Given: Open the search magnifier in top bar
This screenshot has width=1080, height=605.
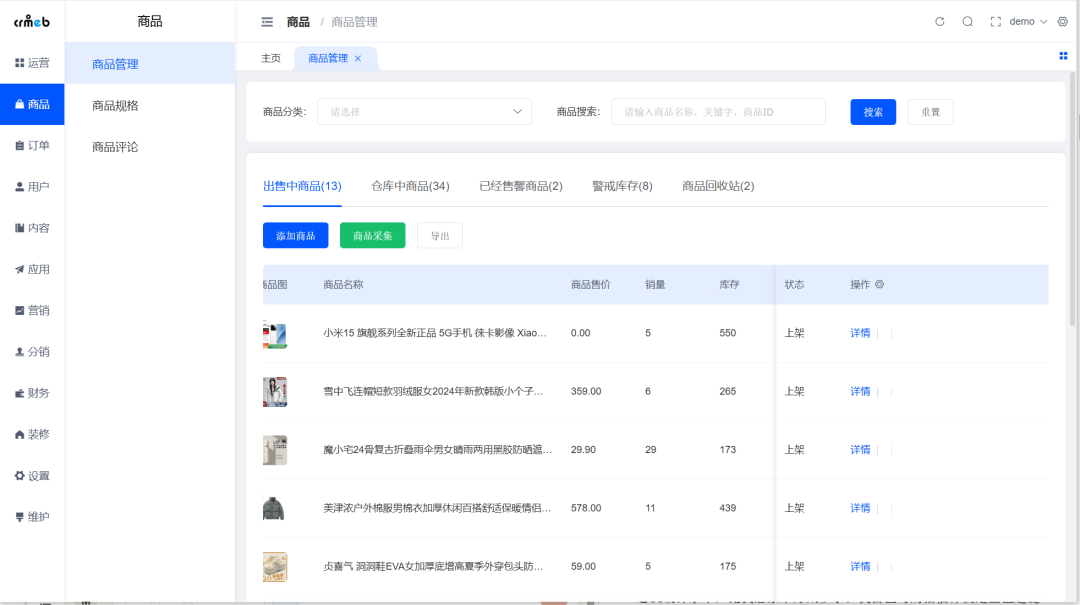Looking at the screenshot, I should click(965, 21).
